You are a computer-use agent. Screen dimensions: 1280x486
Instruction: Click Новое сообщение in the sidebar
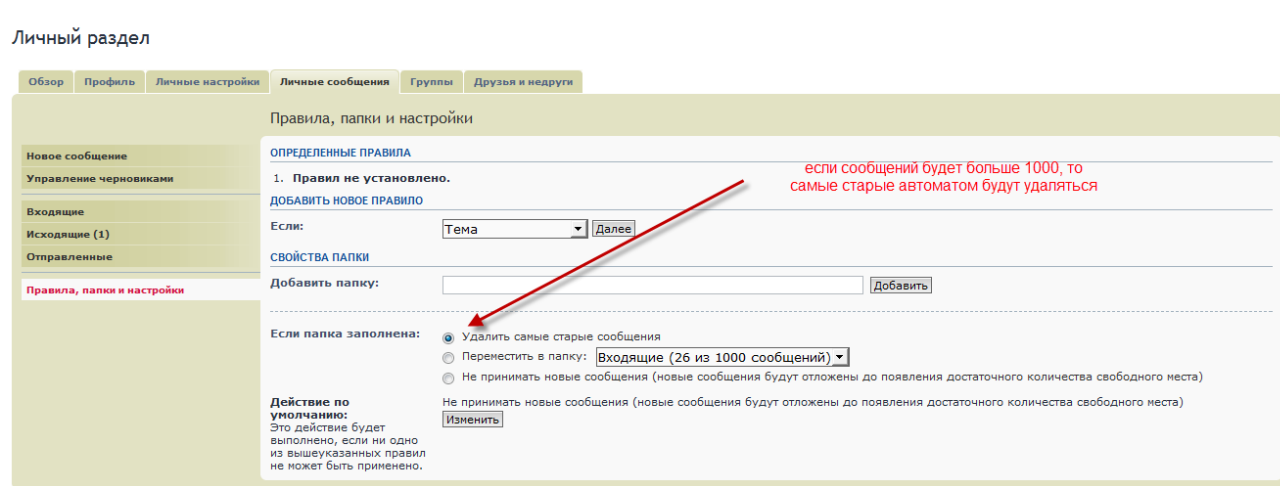77,156
